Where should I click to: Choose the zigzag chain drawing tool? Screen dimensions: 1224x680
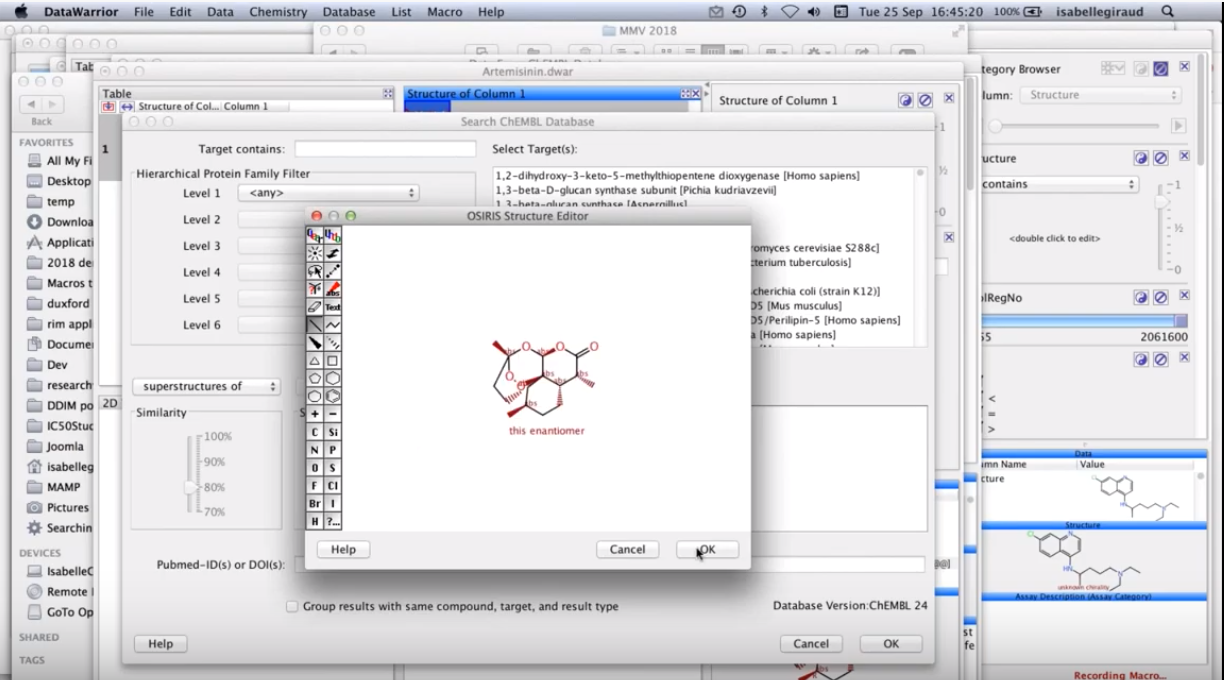point(333,325)
